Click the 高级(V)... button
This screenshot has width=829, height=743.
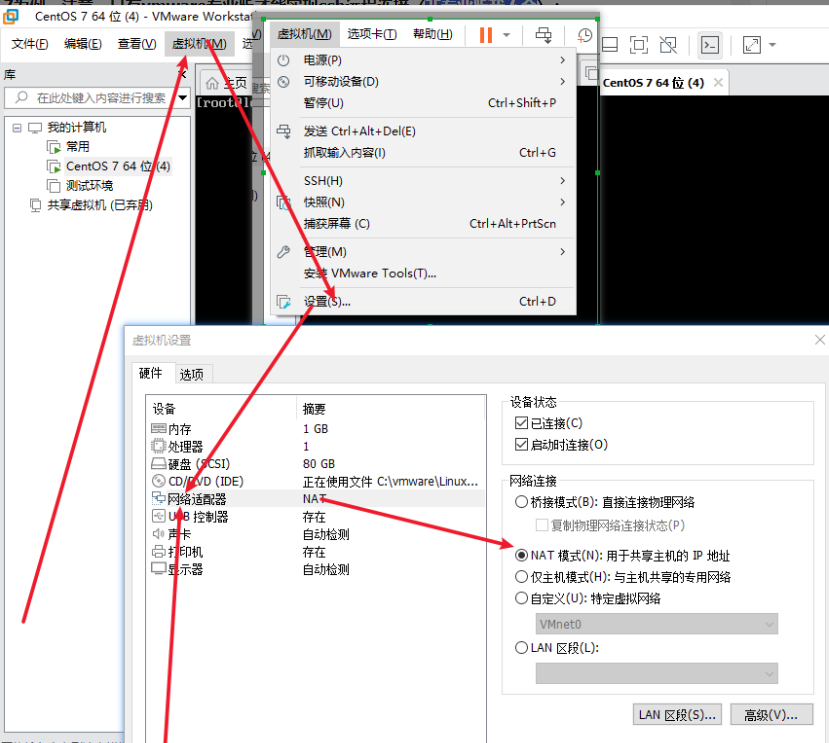pyautogui.click(x=771, y=714)
